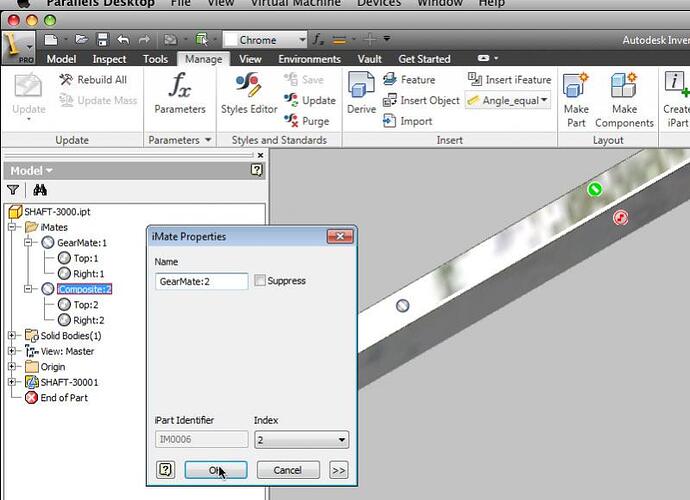Close the Model browser panel
The image size is (690, 500).
(260, 155)
